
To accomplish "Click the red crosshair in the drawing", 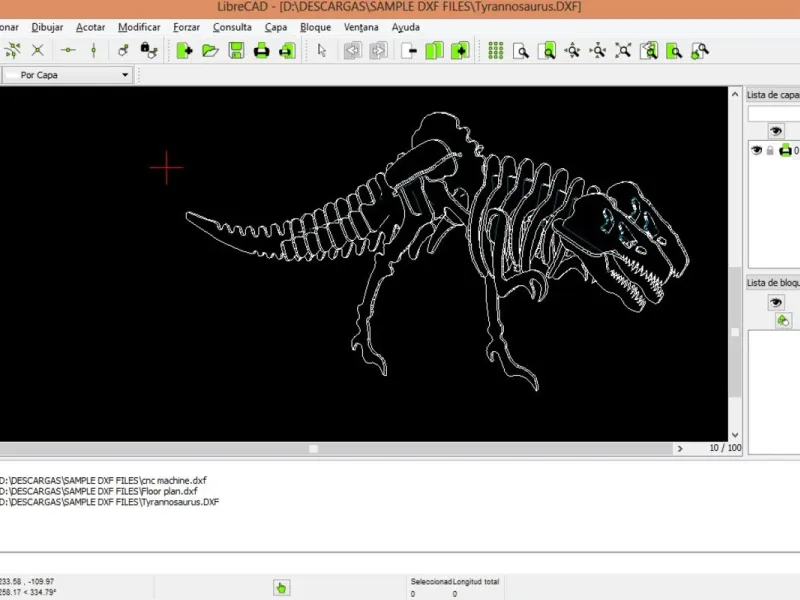I will click(166, 167).
